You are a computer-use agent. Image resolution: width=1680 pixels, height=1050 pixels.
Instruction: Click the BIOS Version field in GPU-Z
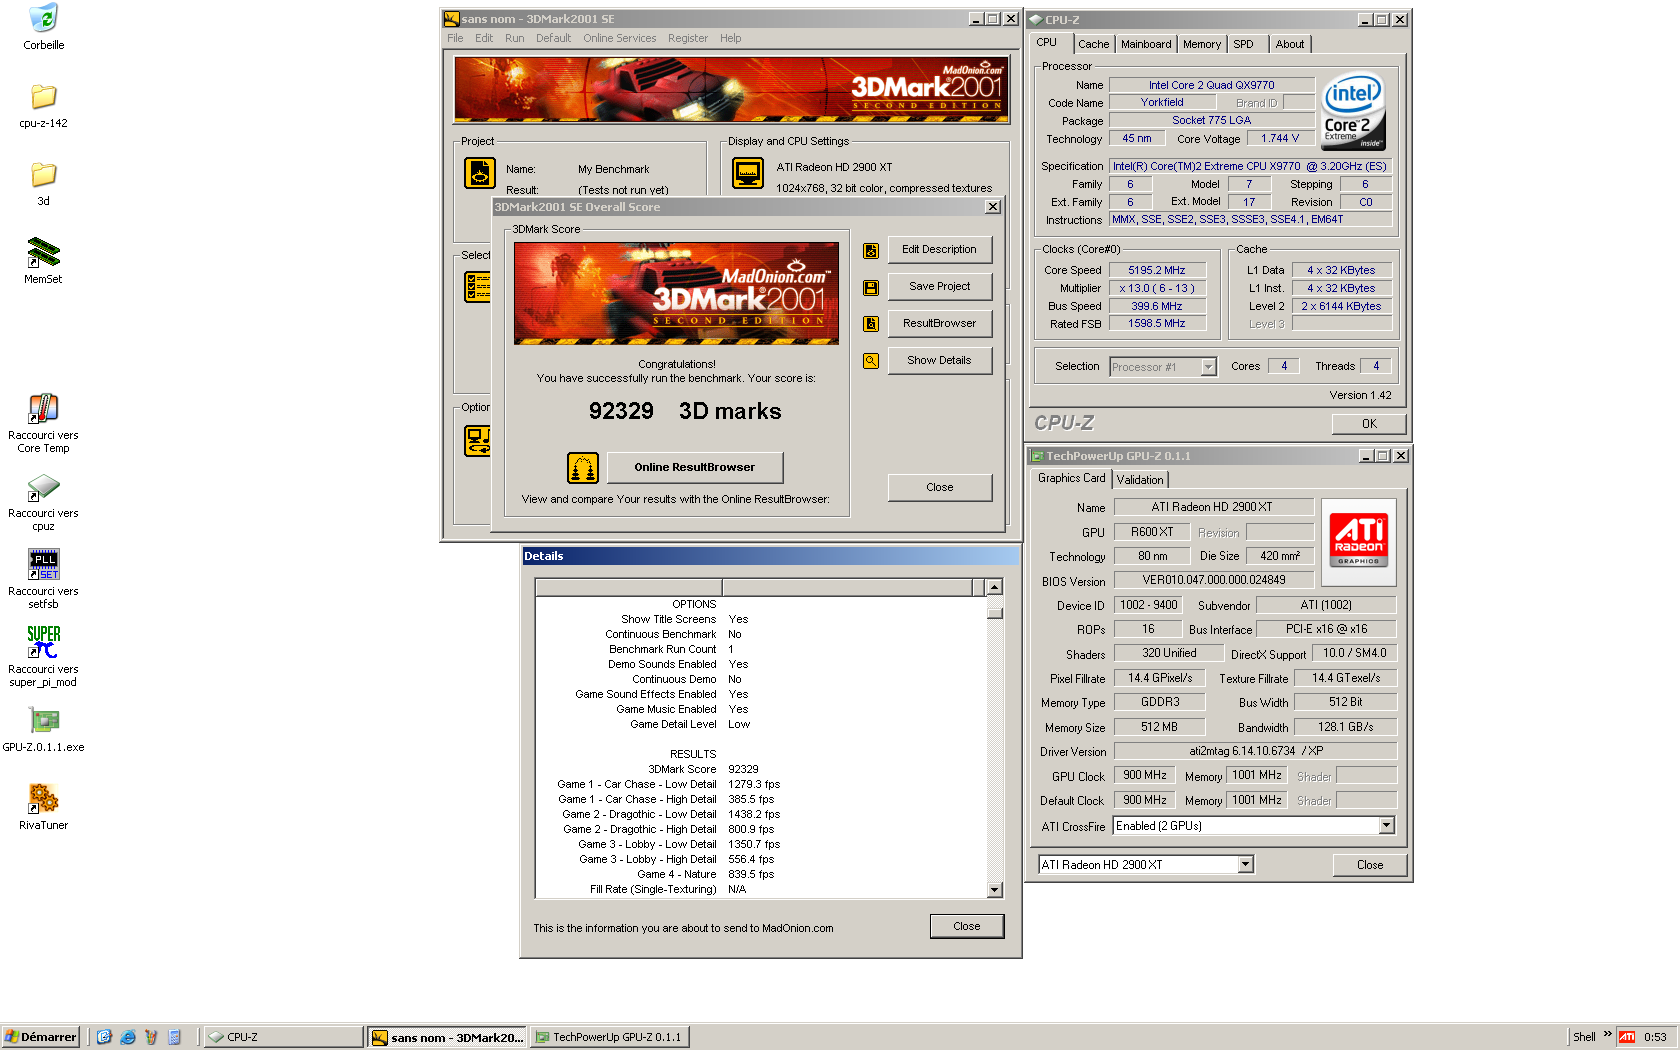tap(1214, 580)
